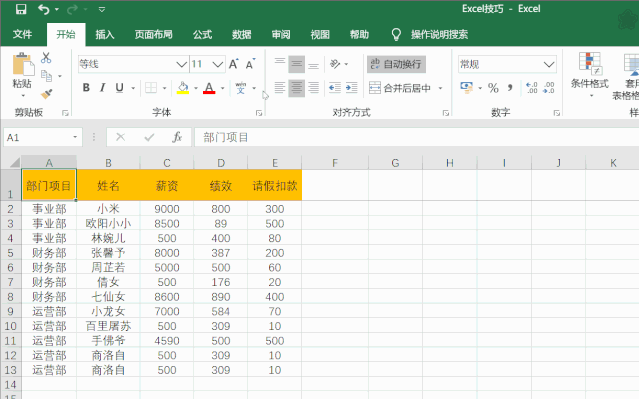Go to the 审阅 tab
This screenshot has width=639, height=399.
tap(281, 35)
